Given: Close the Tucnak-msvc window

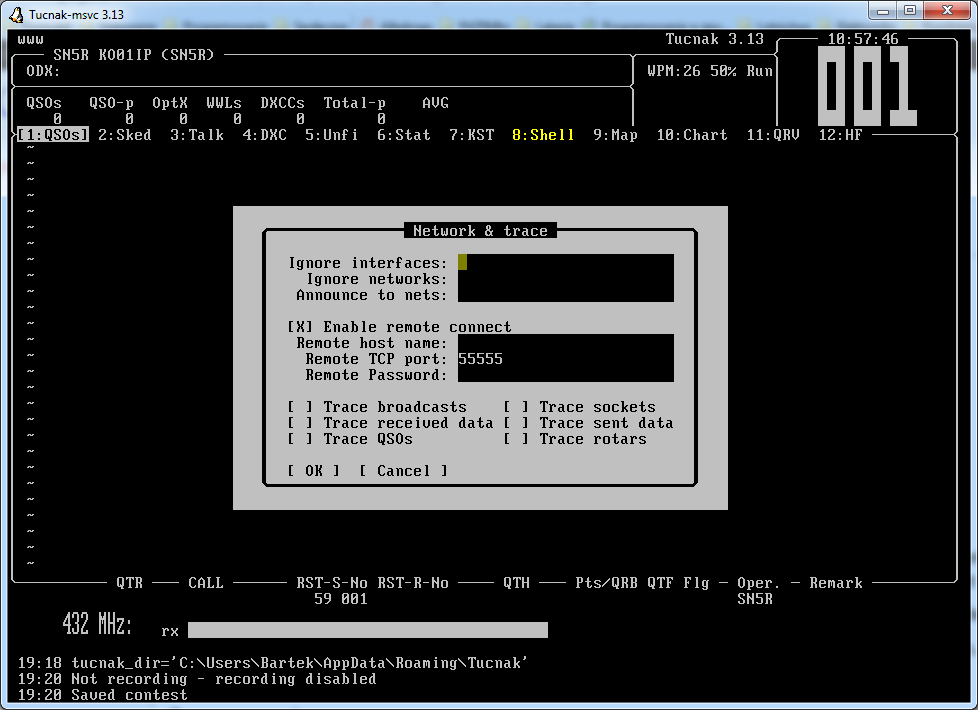Looking at the screenshot, I should [947, 11].
